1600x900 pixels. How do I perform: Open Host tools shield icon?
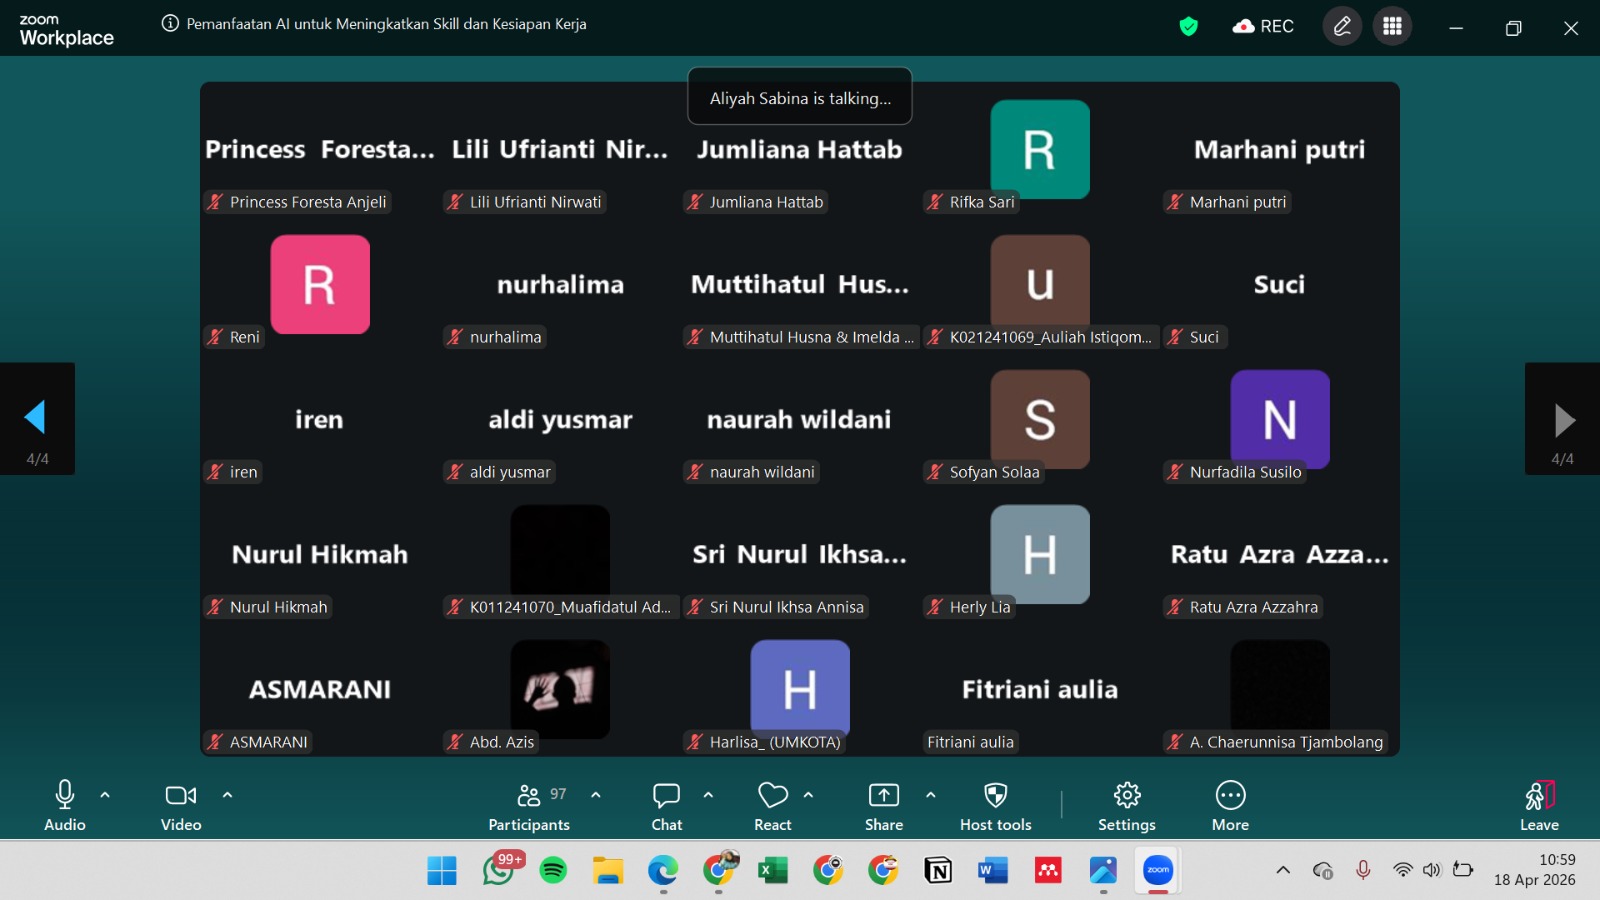coord(995,805)
